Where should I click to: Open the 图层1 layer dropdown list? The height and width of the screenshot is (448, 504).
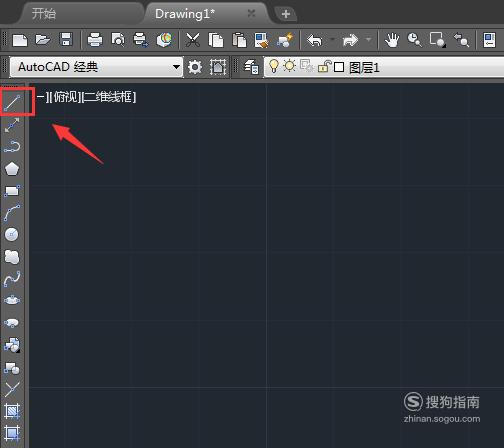pyautogui.click(x=384, y=67)
